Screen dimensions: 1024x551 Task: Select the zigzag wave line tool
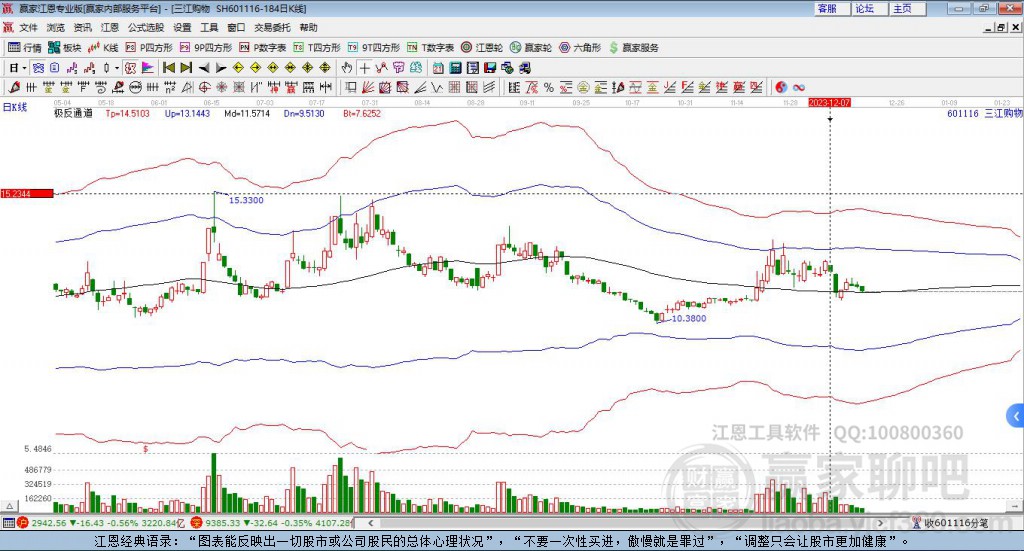pyautogui.click(x=437, y=87)
